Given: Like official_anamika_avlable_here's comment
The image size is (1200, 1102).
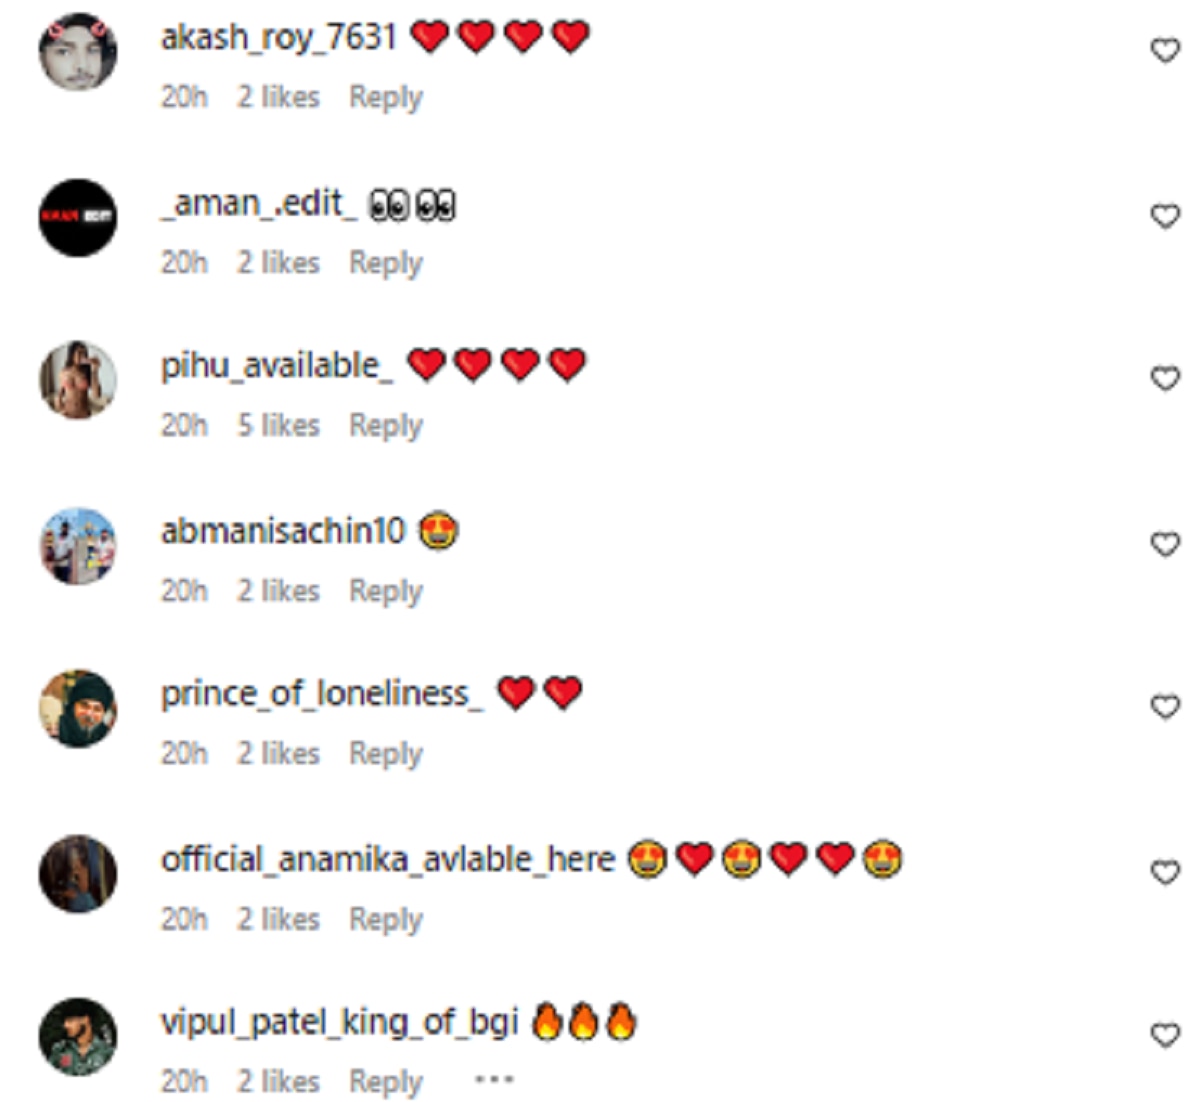Looking at the screenshot, I should pyautogui.click(x=1165, y=872).
